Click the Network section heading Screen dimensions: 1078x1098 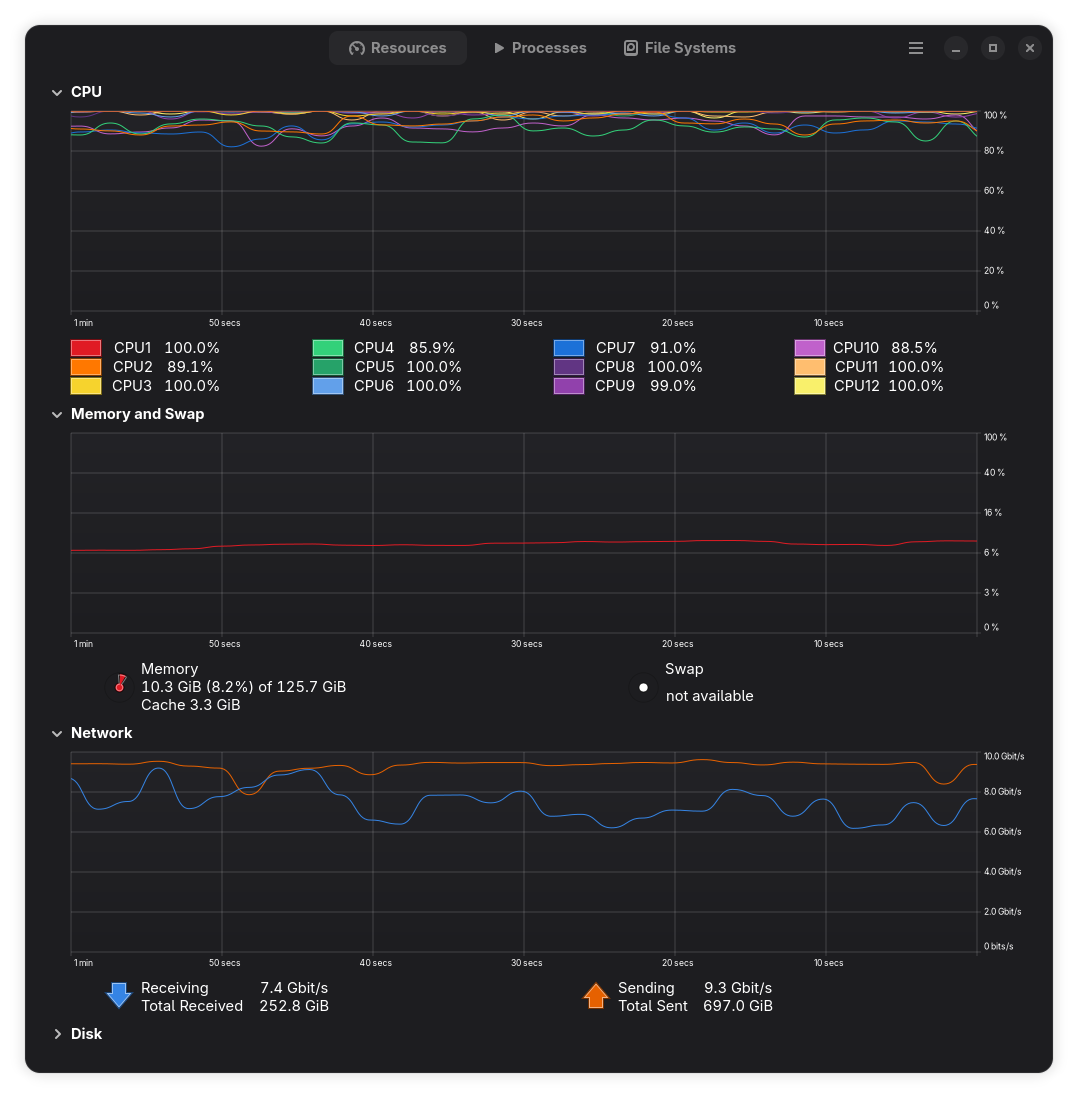coord(102,733)
